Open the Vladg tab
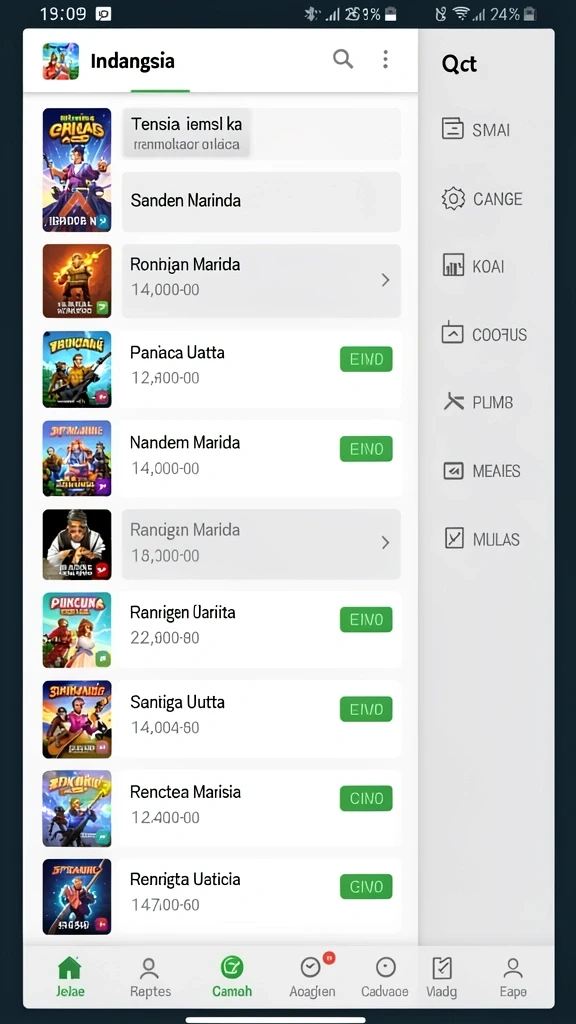This screenshot has height=1024, width=576. (x=441, y=976)
